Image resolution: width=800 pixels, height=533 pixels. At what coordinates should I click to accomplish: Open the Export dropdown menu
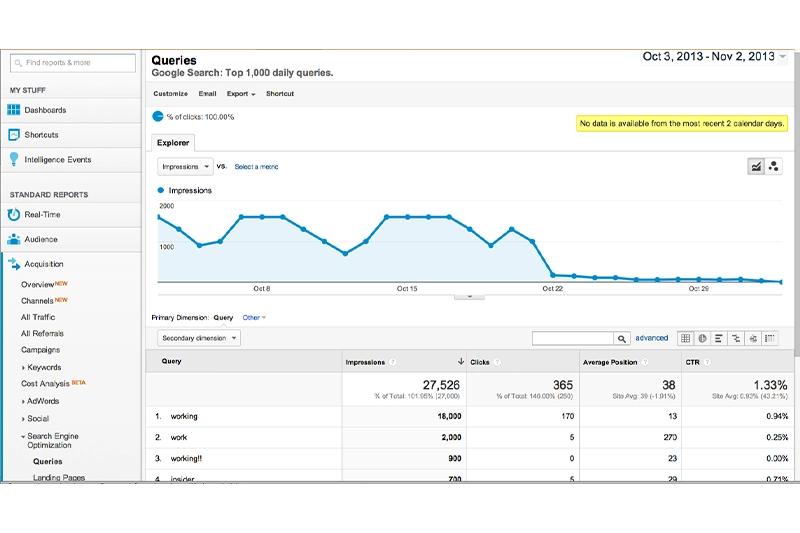(x=241, y=94)
